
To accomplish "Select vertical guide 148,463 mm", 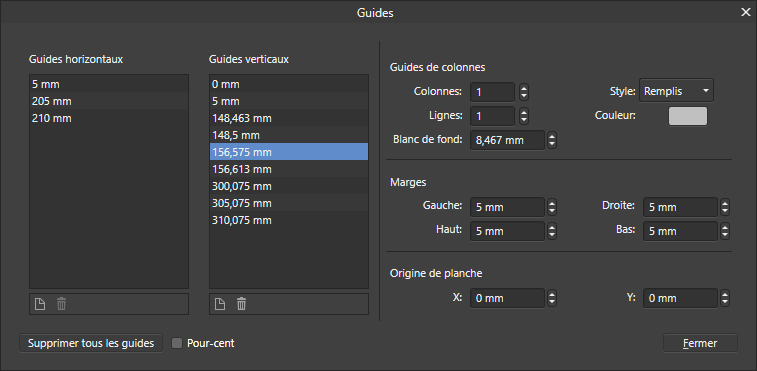I will point(289,118).
